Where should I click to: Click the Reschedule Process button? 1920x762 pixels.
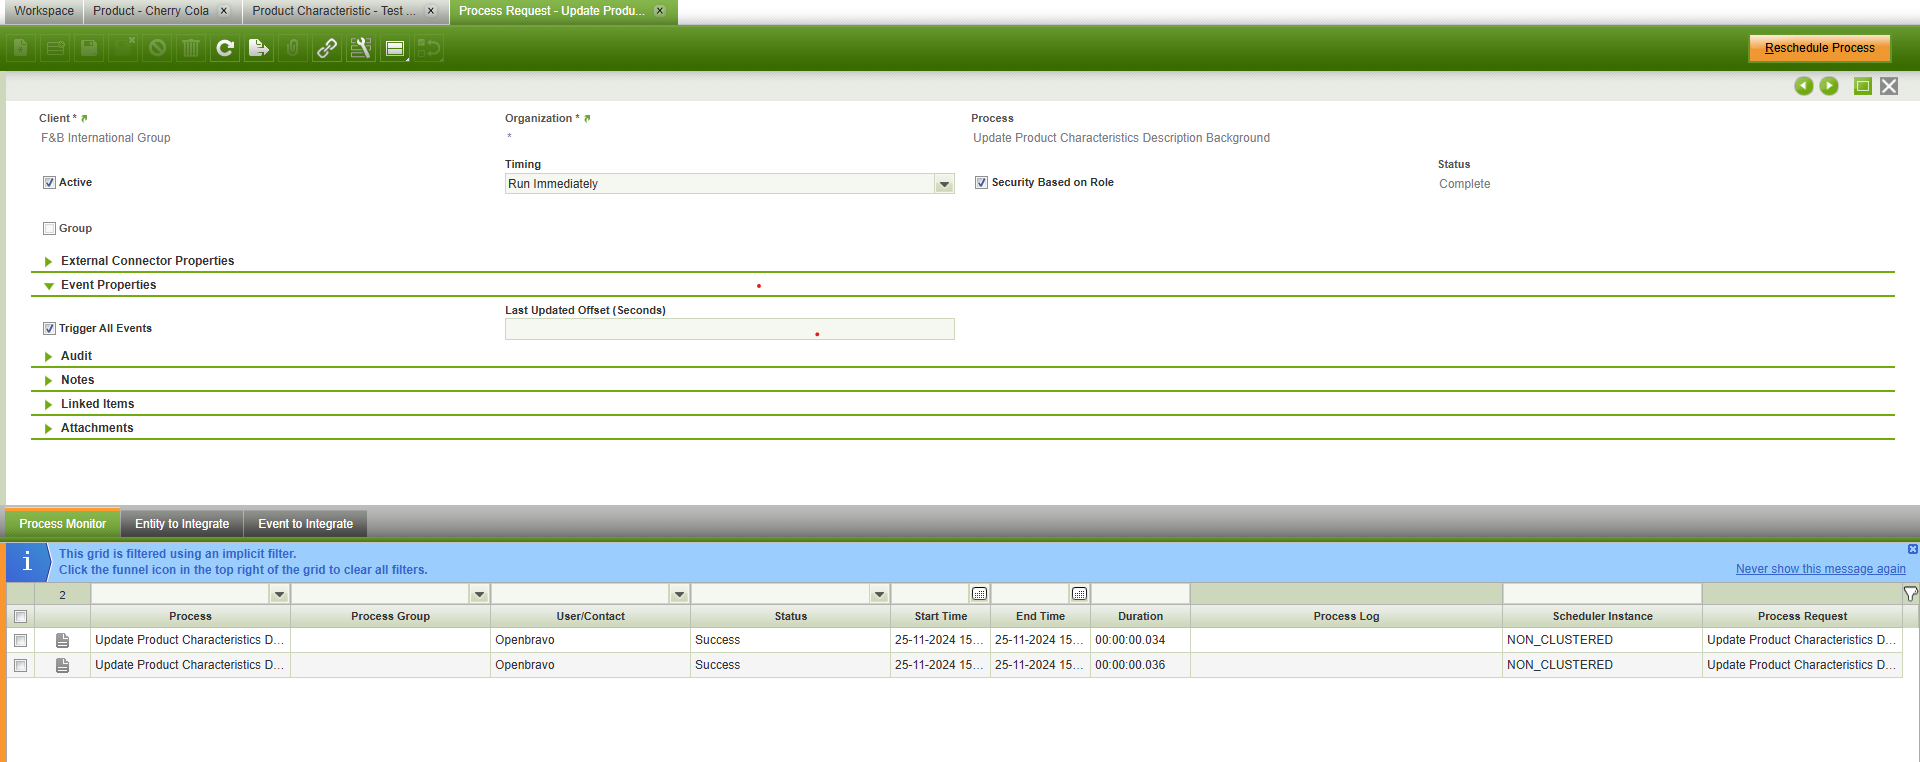[x=1819, y=48]
